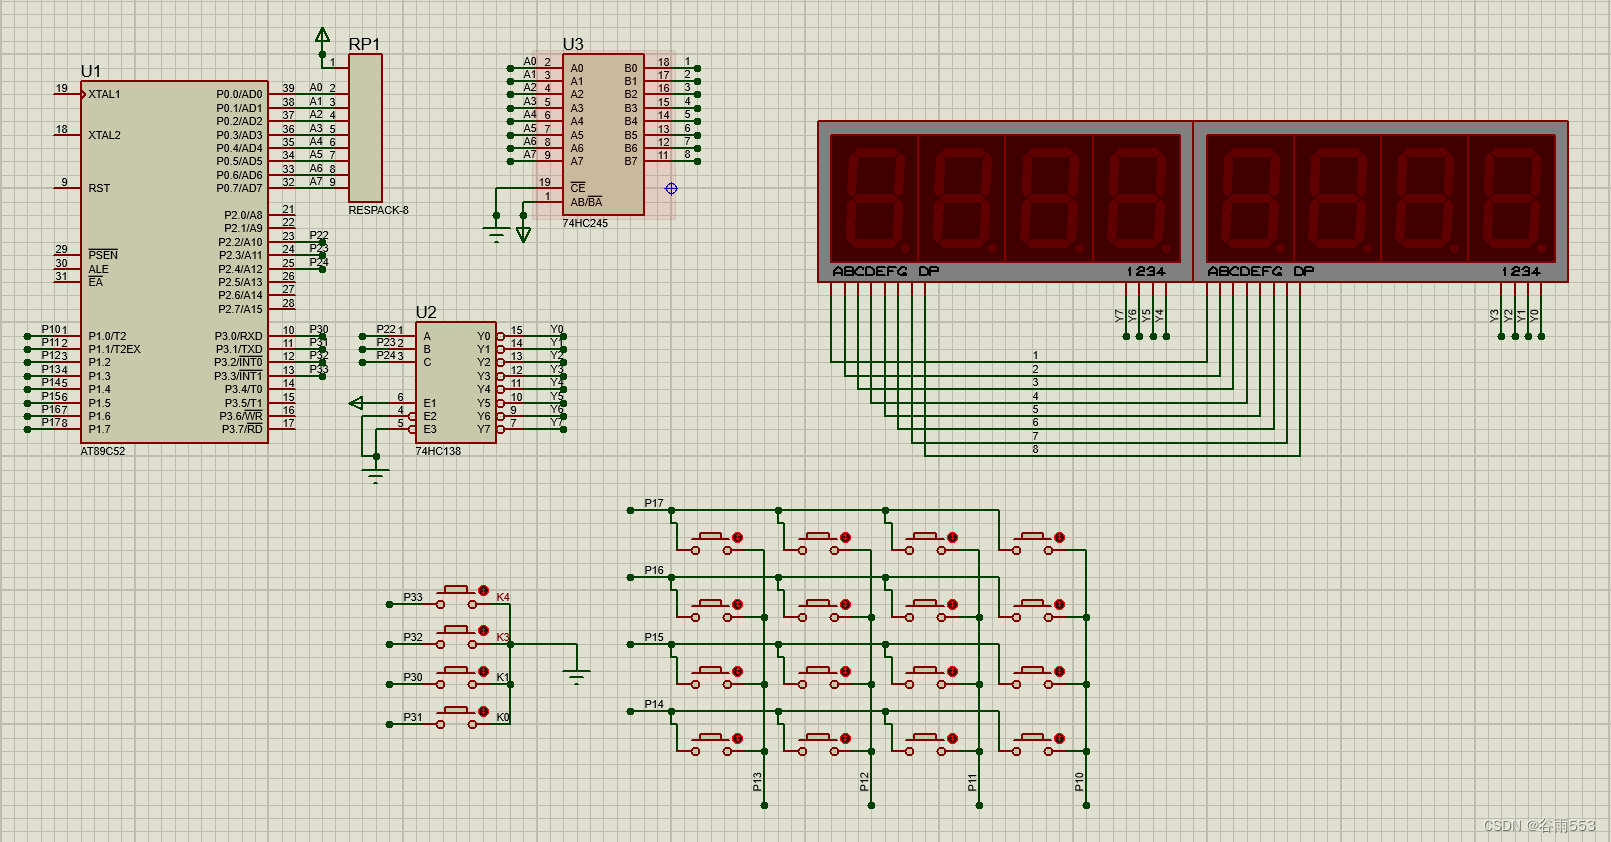Screen dimensions: 1611x842
Task: Click the left four-digit seven-segment display
Action: [x=1005, y=202]
